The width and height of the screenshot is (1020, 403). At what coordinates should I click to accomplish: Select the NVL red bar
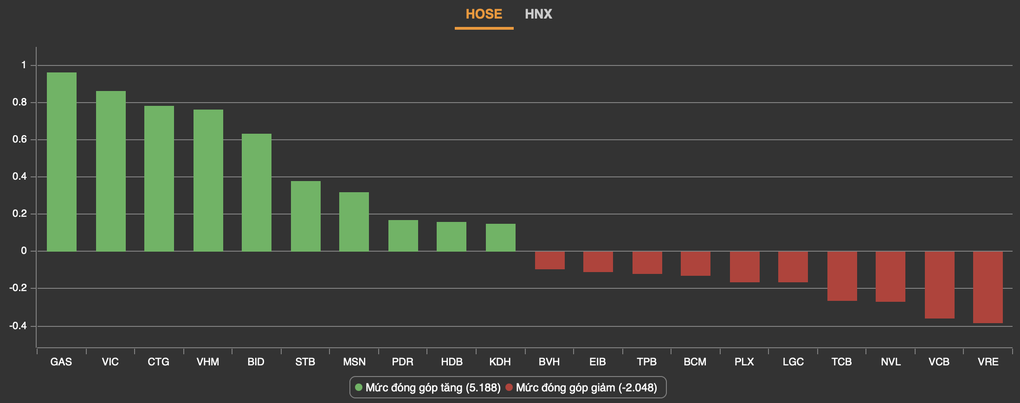tap(891, 276)
